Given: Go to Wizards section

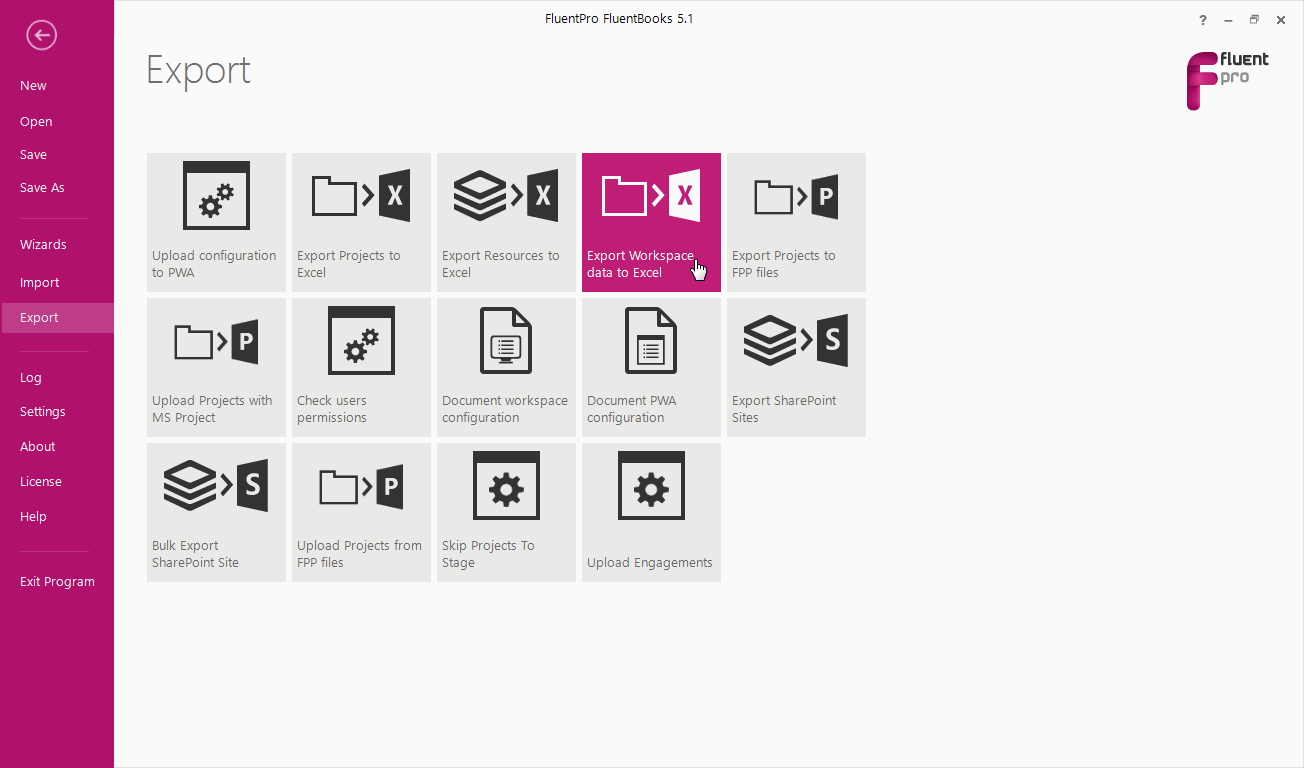Looking at the screenshot, I should pos(43,245).
